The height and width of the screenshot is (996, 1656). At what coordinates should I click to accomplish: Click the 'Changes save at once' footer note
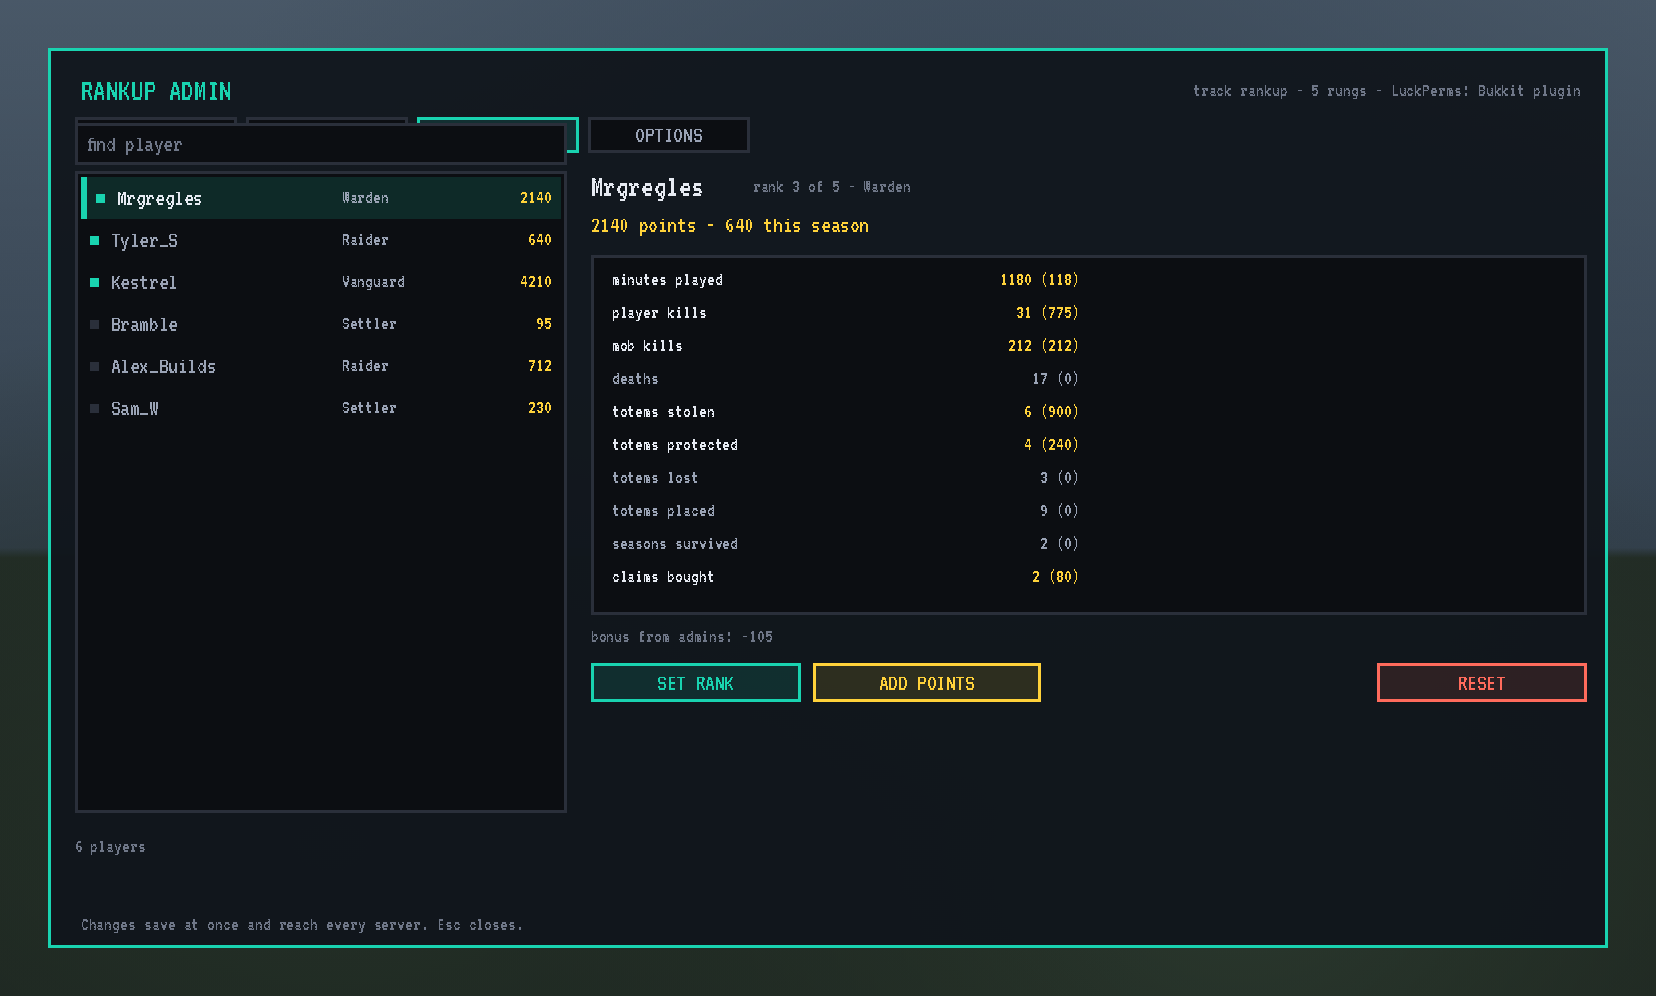[302, 925]
